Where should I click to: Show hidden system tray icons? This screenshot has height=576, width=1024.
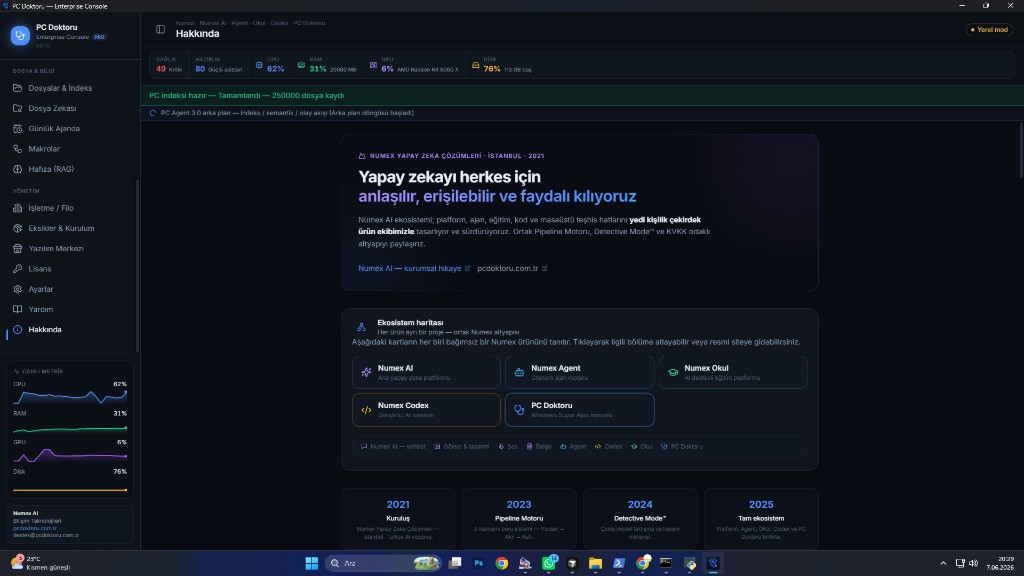pyautogui.click(x=943, y=563)
